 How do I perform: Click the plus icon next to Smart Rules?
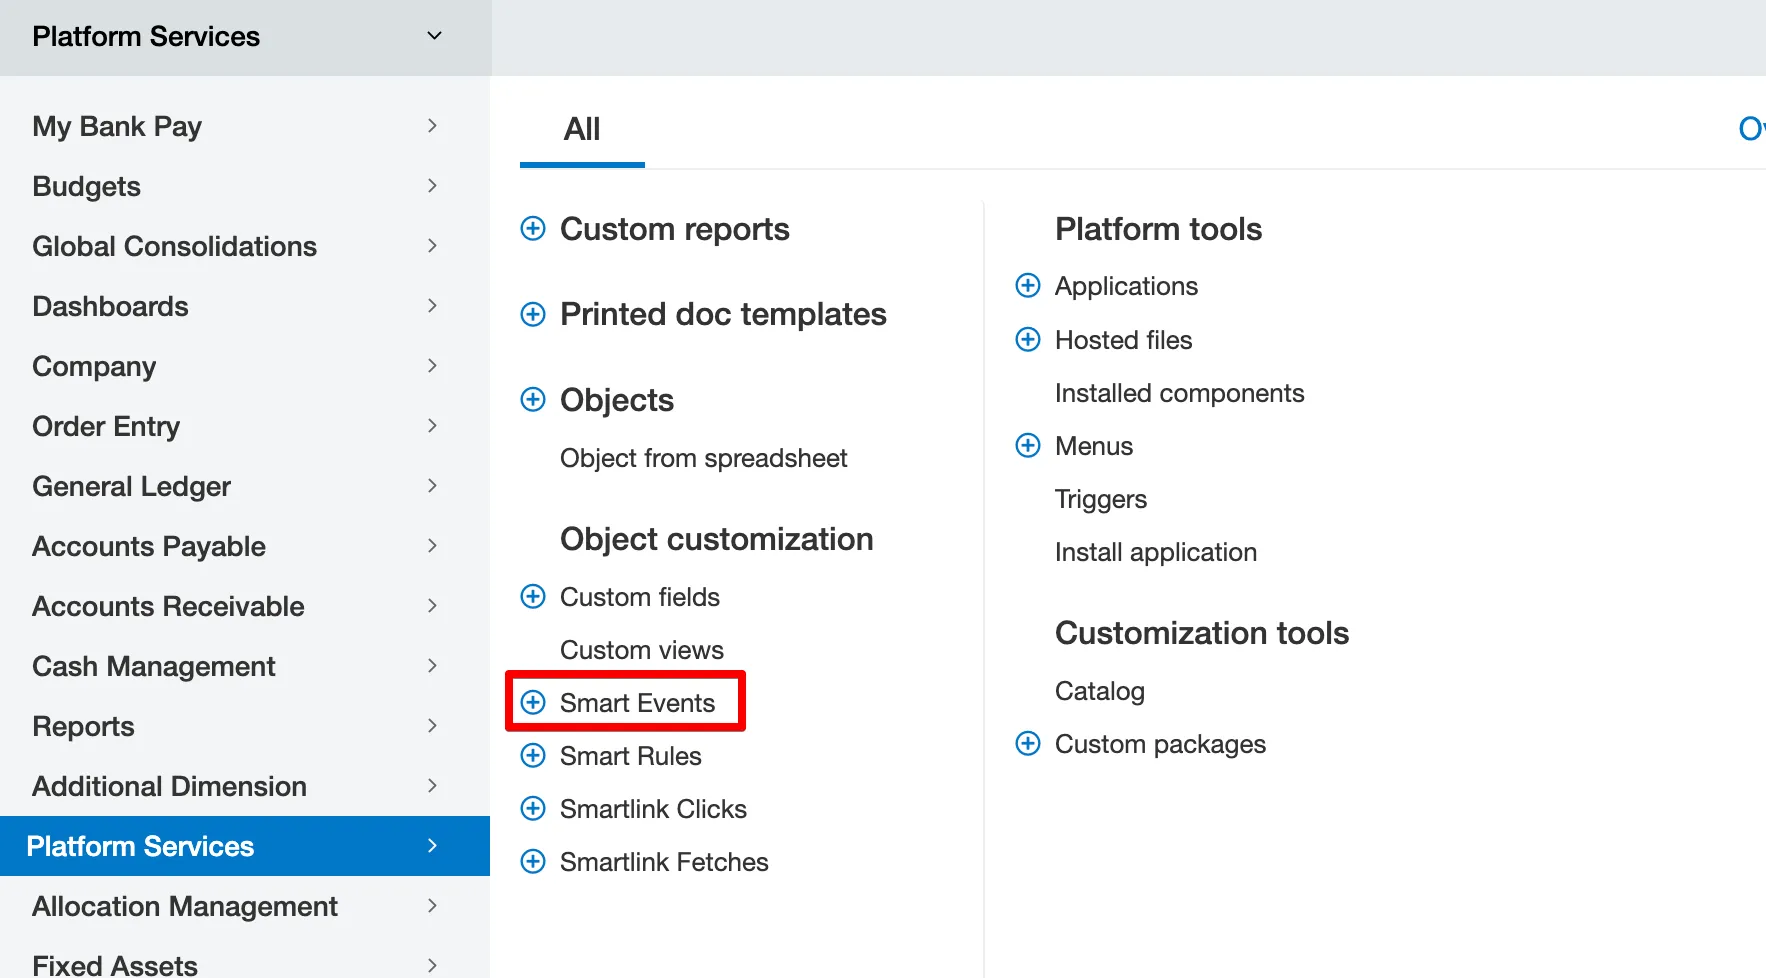533,756
